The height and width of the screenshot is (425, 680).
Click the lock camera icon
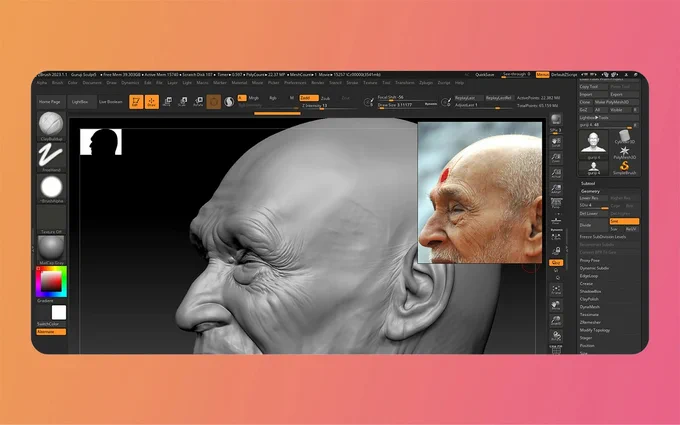[556, 251]
